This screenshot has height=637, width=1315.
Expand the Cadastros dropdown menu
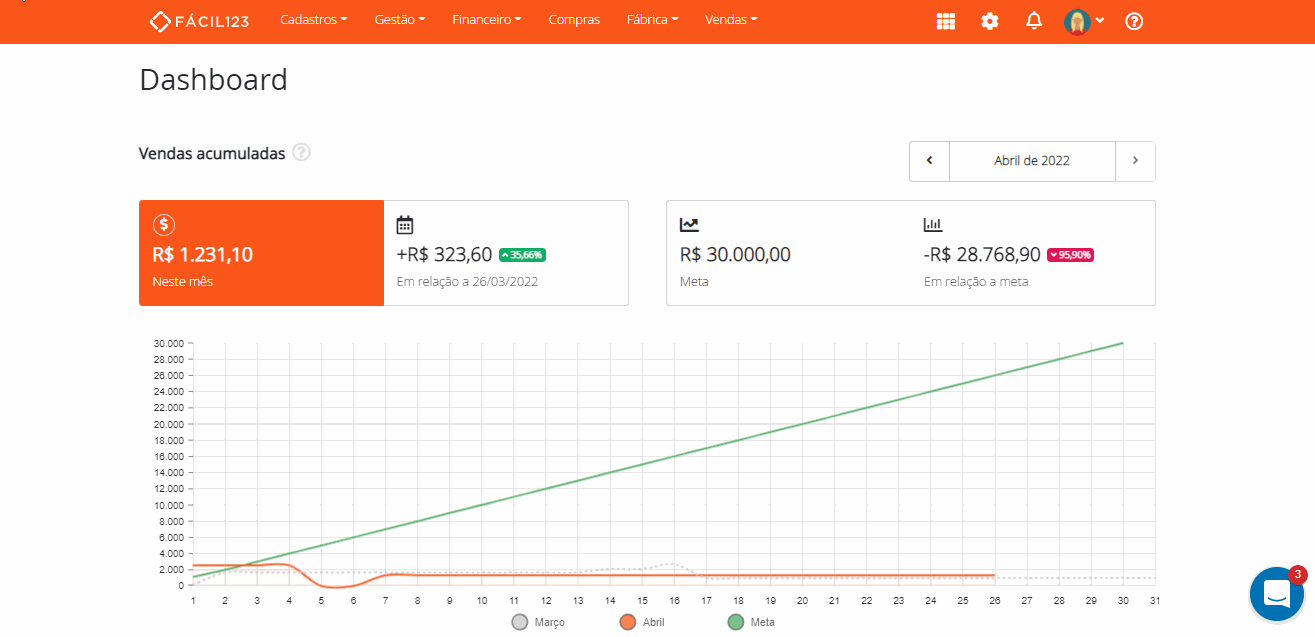pyautogui.click(x=314, y=20)
